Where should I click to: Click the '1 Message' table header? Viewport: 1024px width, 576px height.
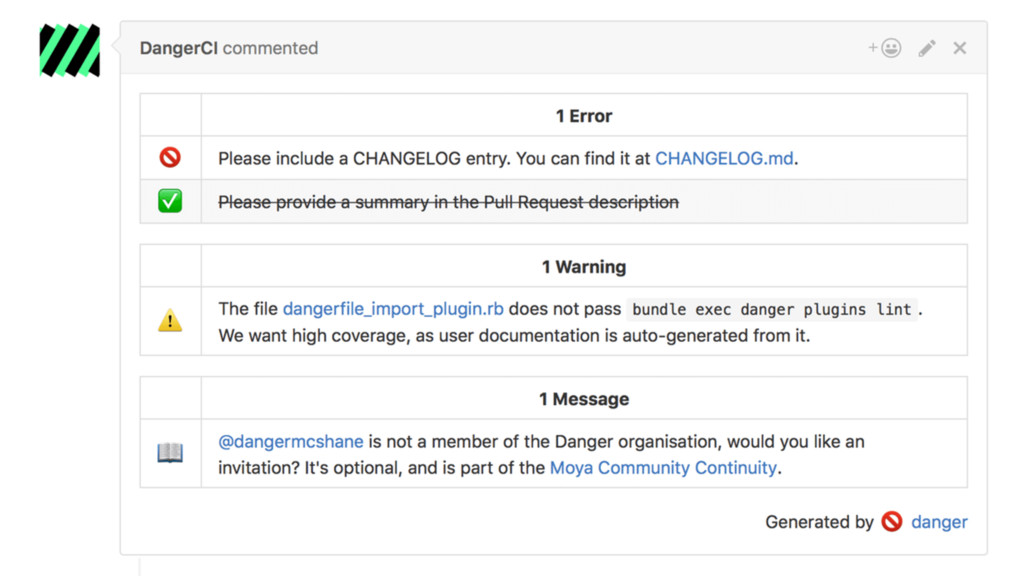pyautogui.click(x=584, y=399)
